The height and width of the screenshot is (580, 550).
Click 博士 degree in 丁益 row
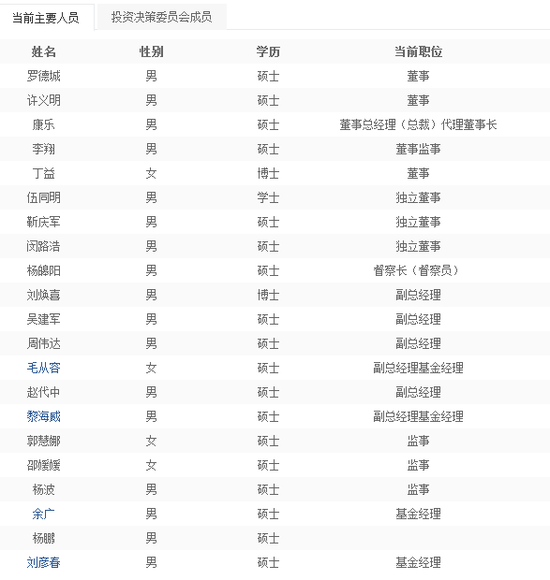point(268,173)
